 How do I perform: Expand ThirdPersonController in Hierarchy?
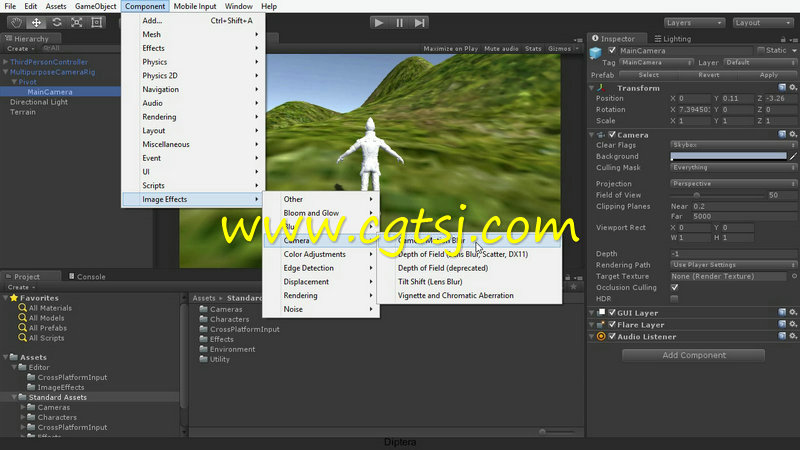[6, 62]
